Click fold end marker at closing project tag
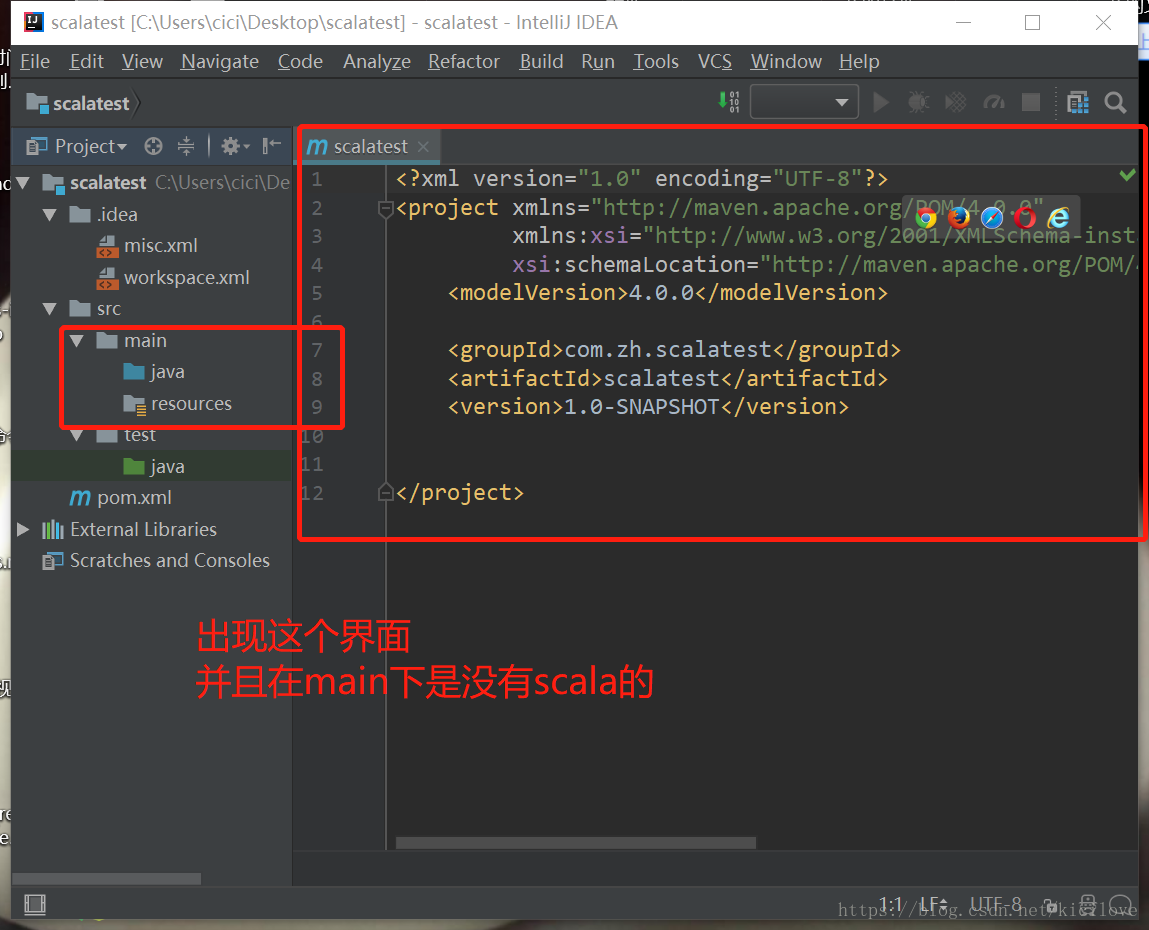This screenshot has height=930, width=1149. [x=385, y=492]
